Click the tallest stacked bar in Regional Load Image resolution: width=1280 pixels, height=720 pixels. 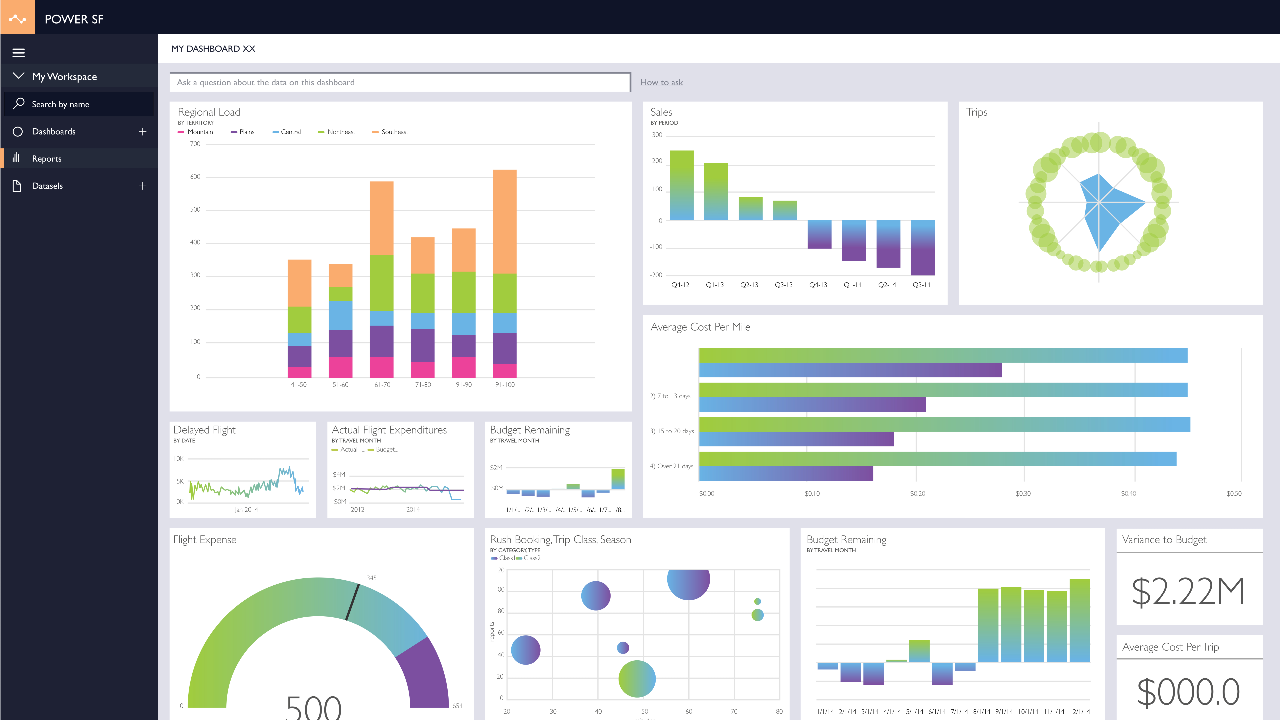tap(505, 274)
